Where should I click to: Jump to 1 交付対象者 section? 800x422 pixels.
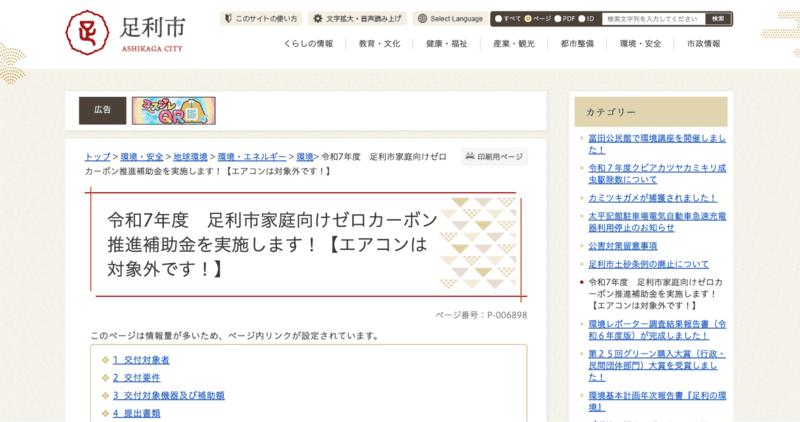[141, 359]
